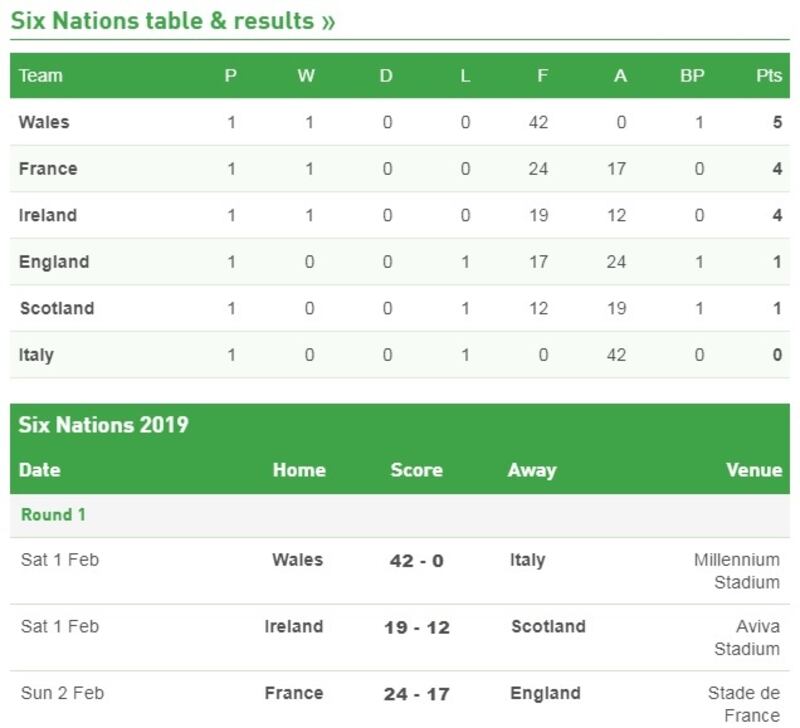Screen dimensions: 800x728
Task: Open the Six Nations table & results link
Action: coord(172,21)
